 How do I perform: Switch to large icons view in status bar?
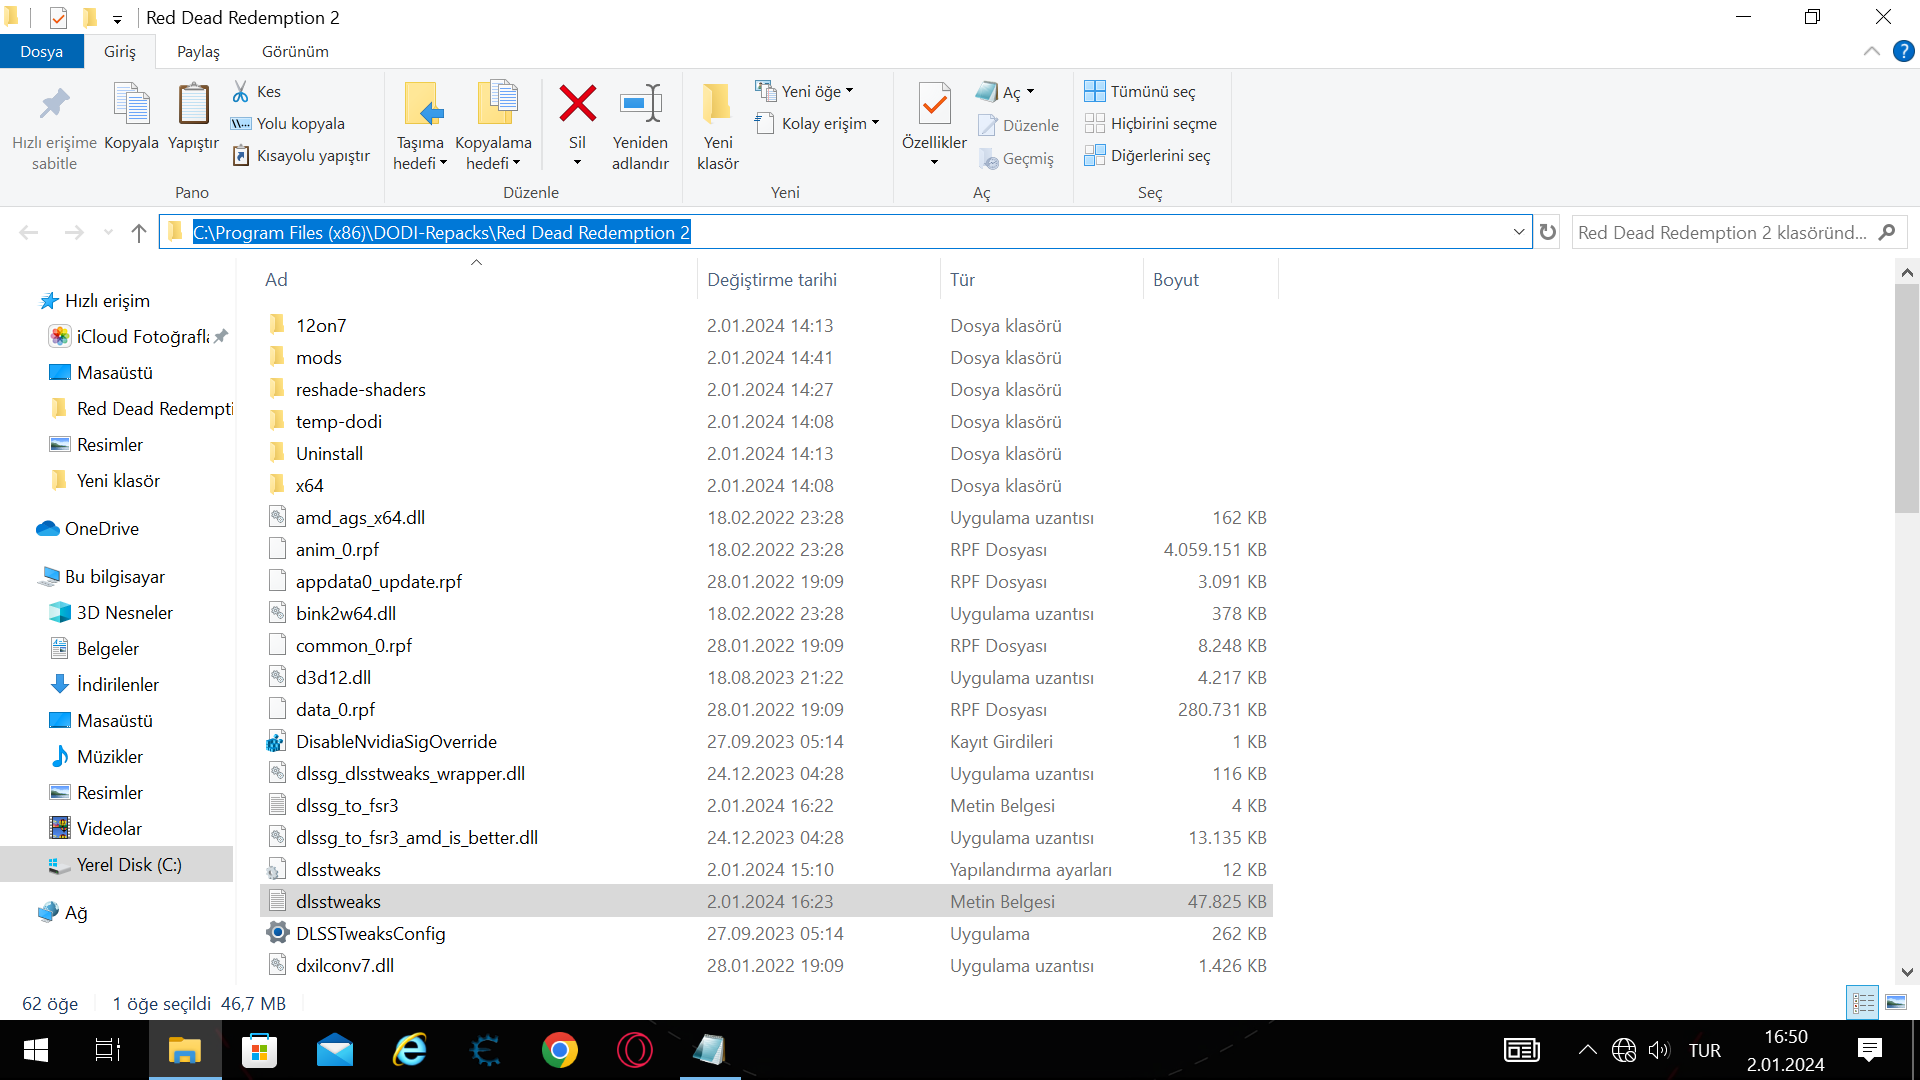click(x=1896, y=1002)
